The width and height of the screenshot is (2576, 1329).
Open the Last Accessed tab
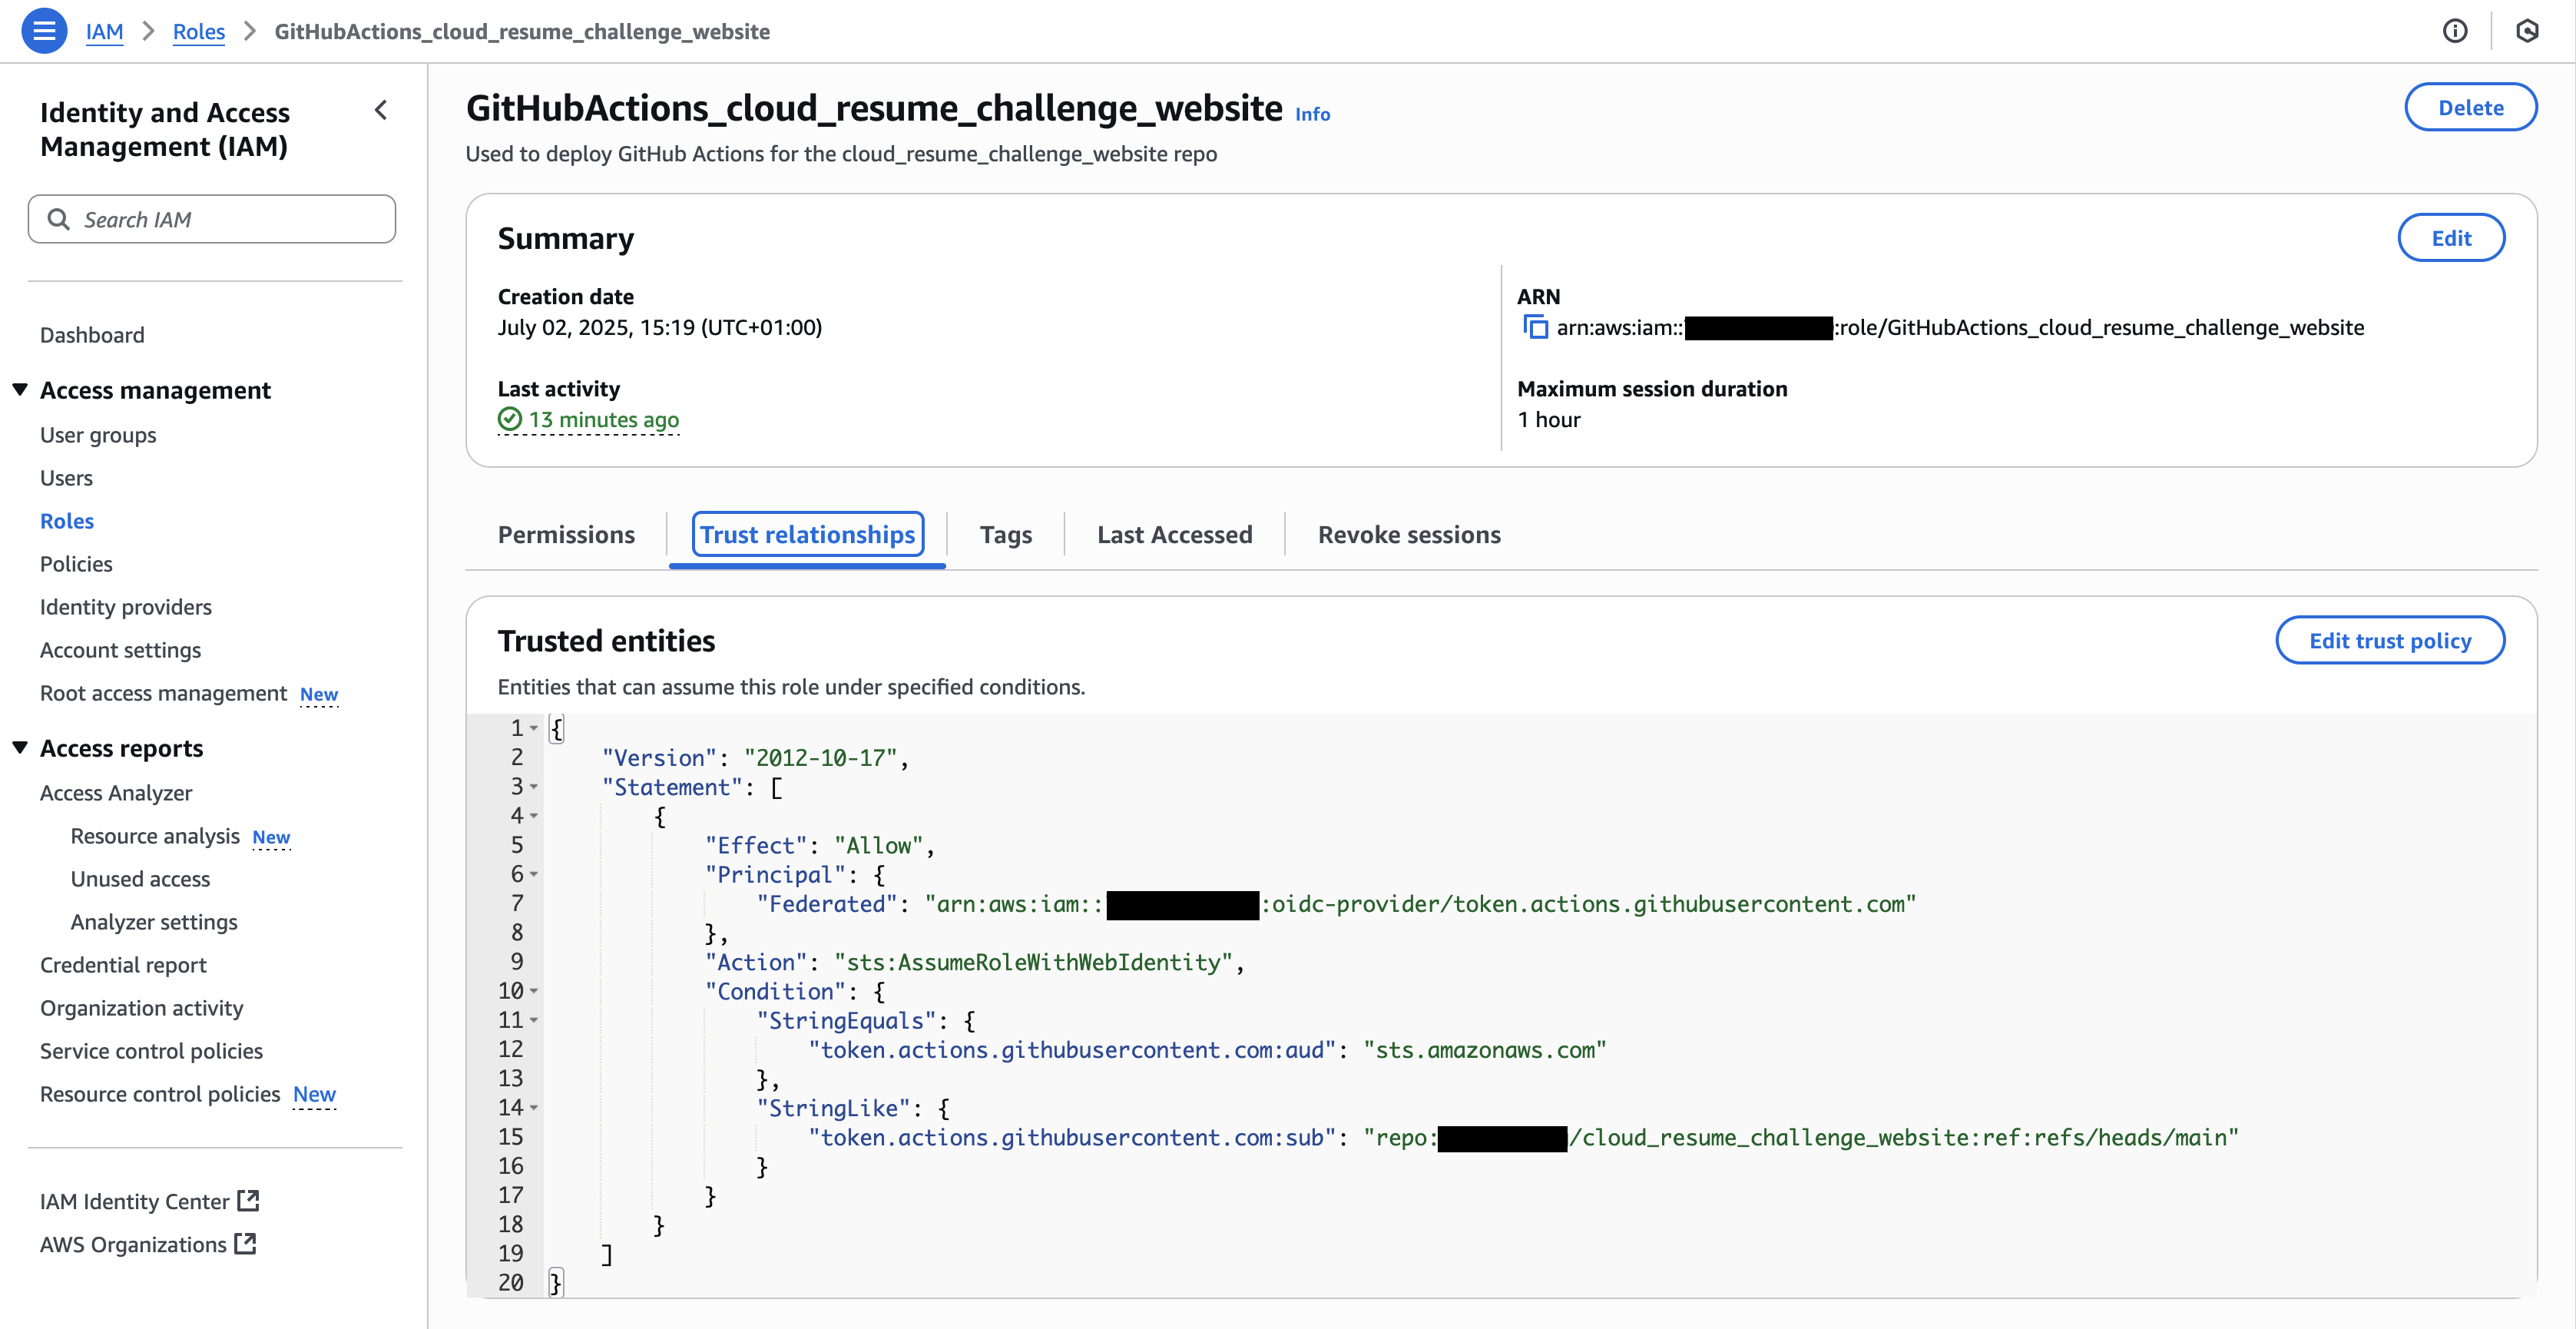(1174, 534)
